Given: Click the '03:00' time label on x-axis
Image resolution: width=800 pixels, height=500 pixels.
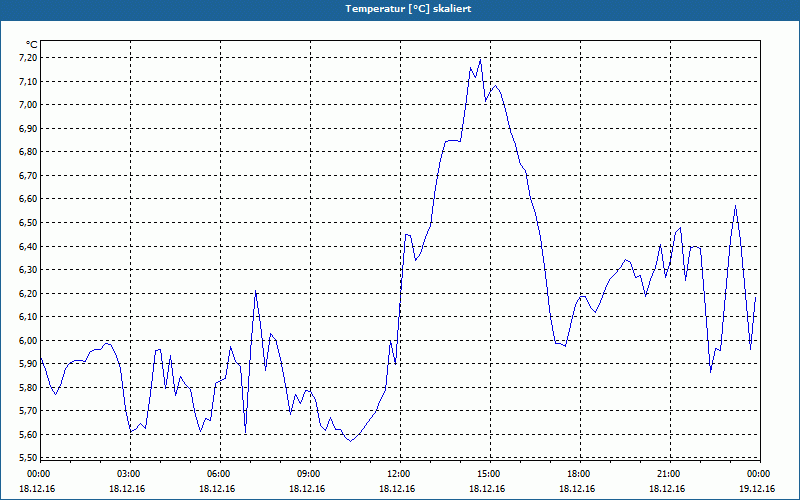Looking at the screenshot, I should pyautogui.click(x=129, y=474).
